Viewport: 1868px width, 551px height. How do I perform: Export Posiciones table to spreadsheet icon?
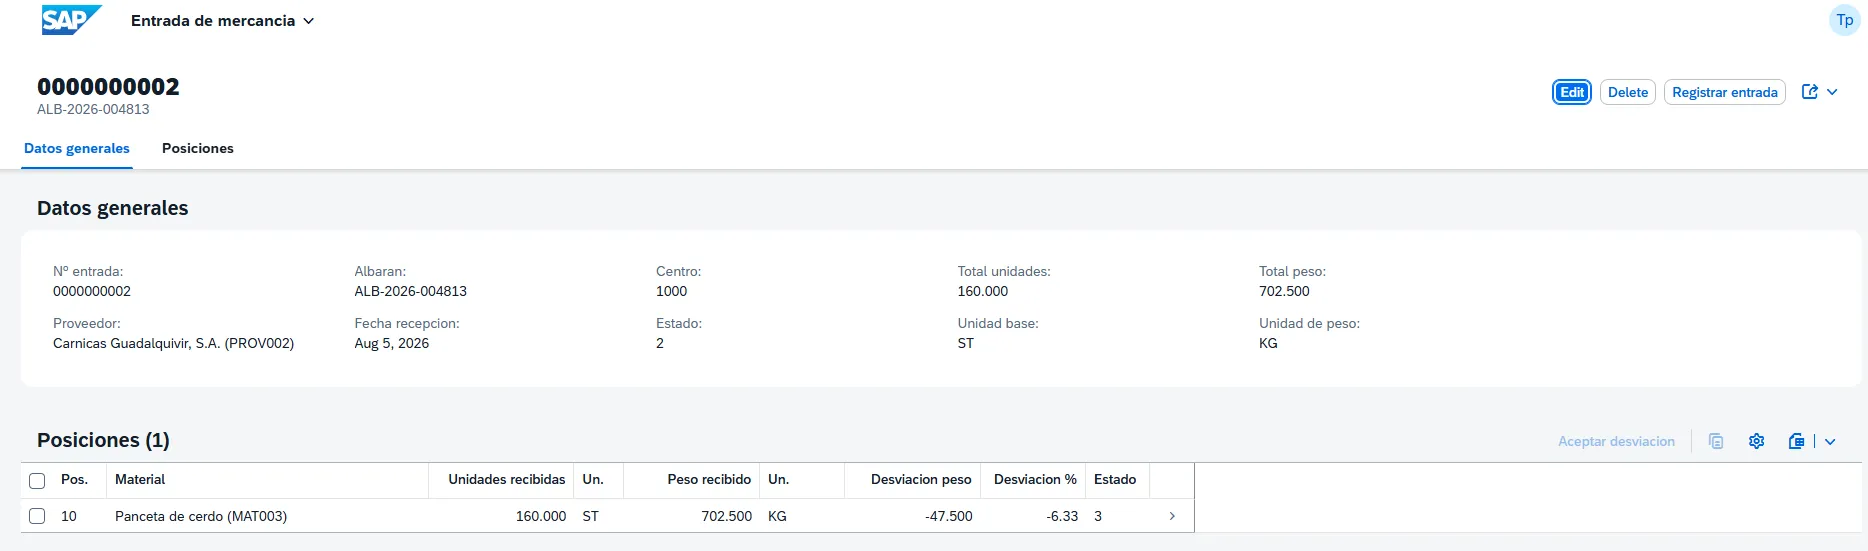pos(1797,441)
